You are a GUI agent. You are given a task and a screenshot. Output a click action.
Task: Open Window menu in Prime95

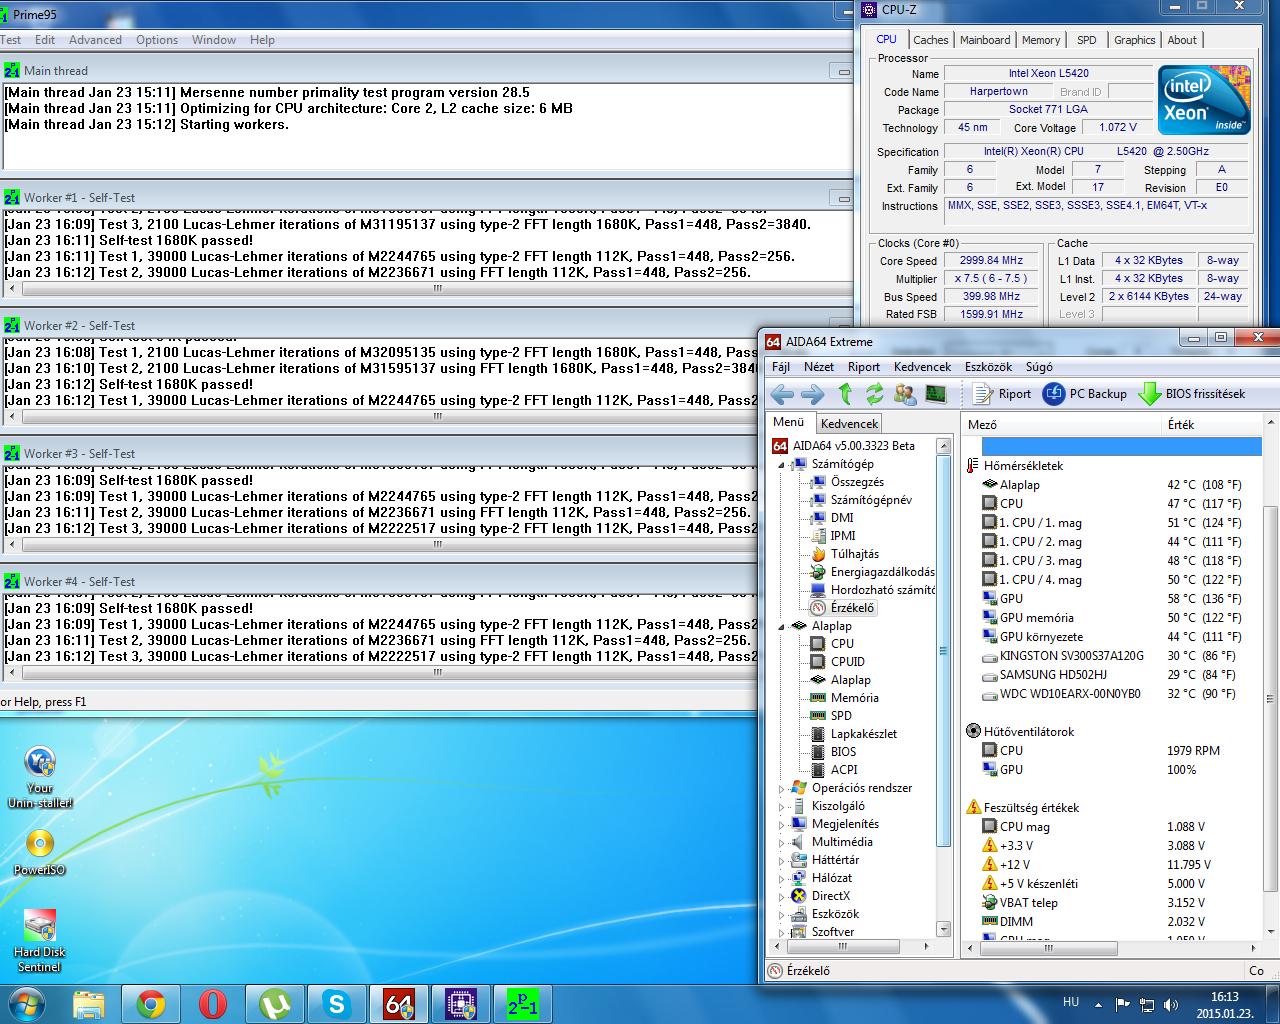[x=214, y=40]
